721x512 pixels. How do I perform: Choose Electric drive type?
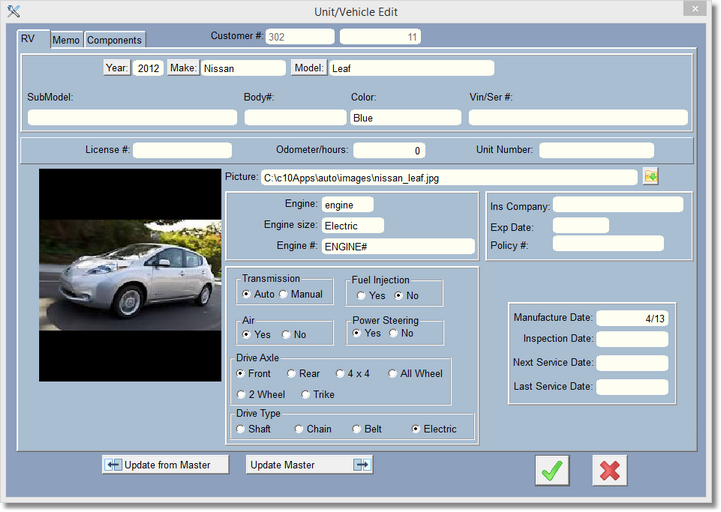[x=416, y=429]
